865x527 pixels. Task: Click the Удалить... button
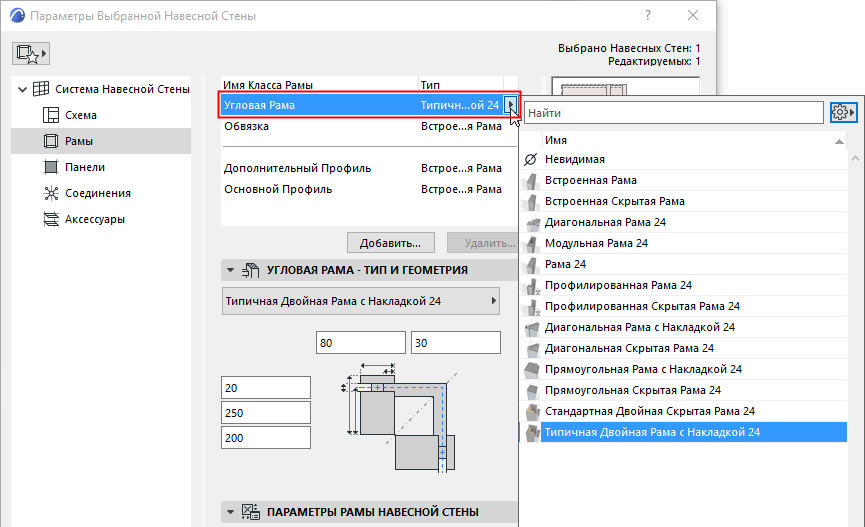click(x=483, y=243)
